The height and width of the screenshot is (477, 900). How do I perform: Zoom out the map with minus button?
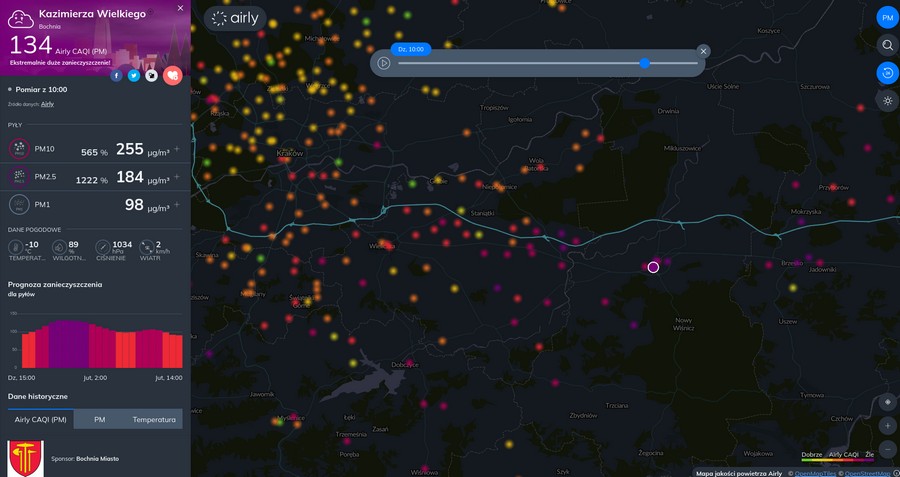point(888,449)
